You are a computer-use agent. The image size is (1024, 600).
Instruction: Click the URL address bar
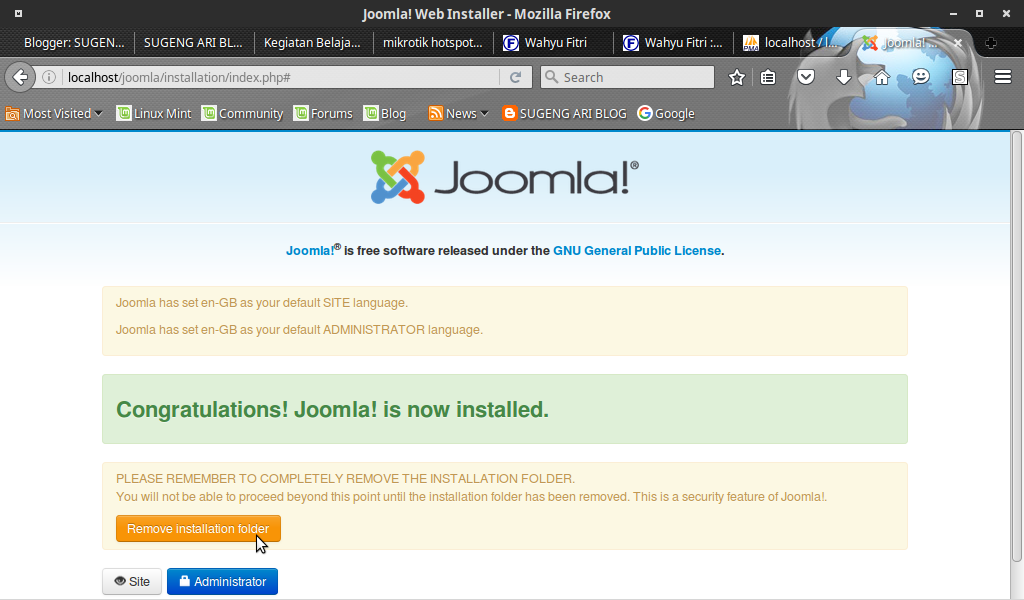point(281,77)
